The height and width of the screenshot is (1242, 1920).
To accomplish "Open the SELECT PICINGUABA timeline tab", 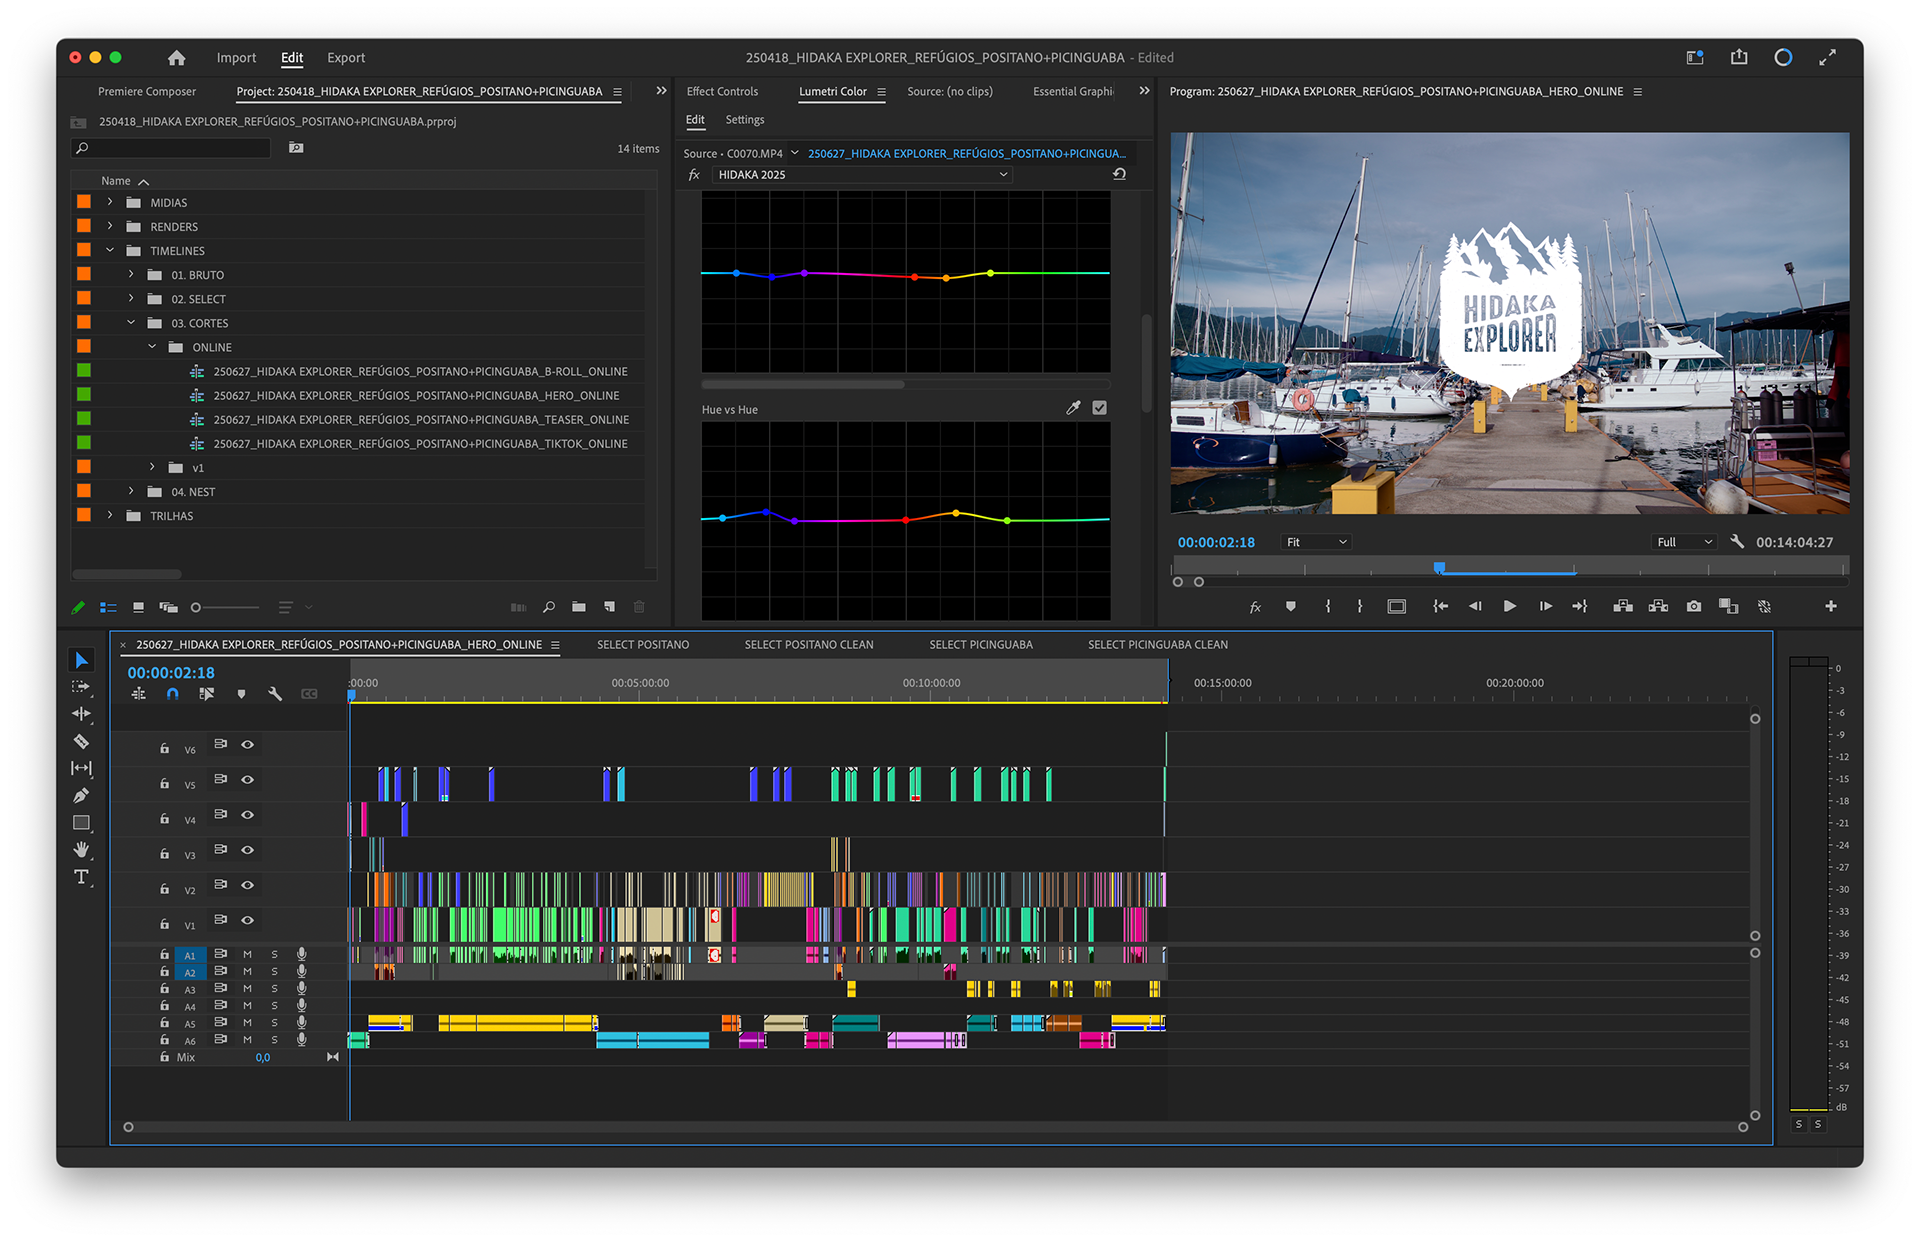I will pos(980,645).
